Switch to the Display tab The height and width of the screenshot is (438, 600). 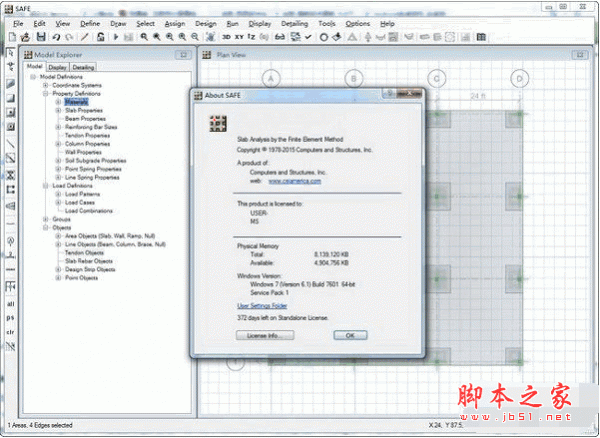click(x=57, y=67)
